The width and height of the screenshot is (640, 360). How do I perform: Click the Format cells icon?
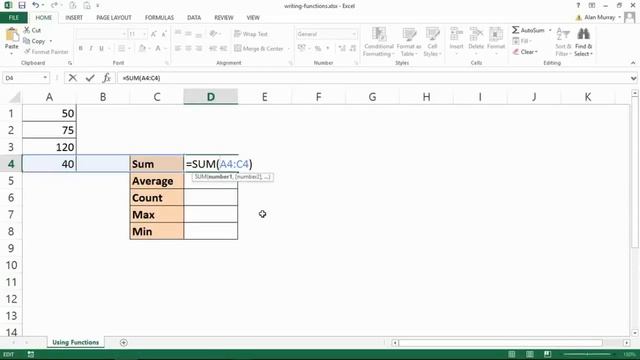[x=496, y=34]
